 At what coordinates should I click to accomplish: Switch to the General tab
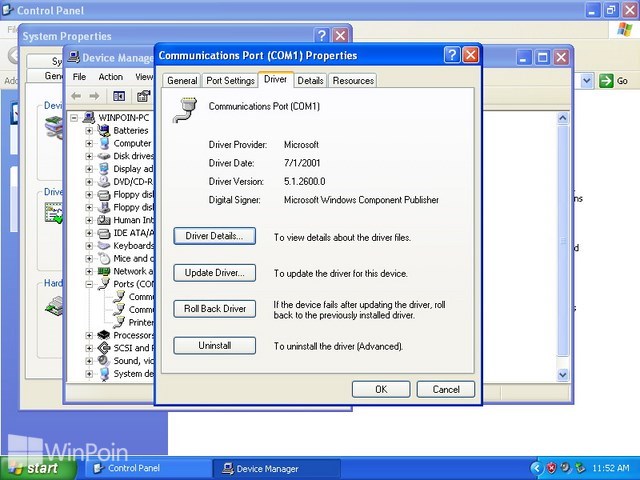click(182, 80)
